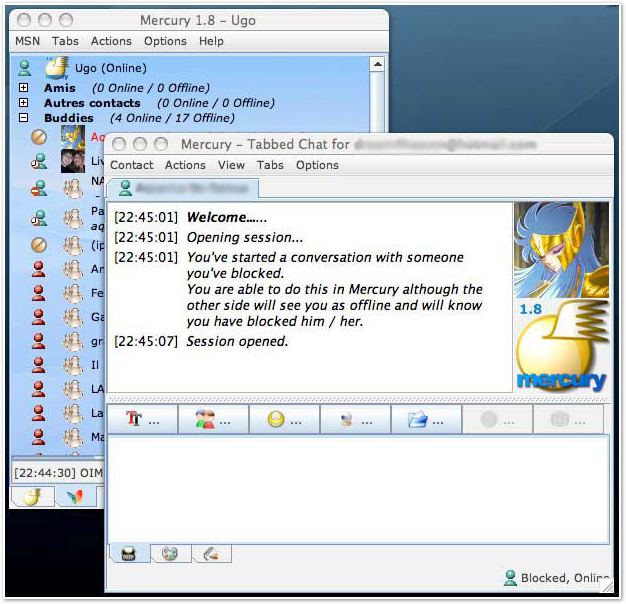This screenshot has height=604, width=626.
Task: Click the away status icon beside 'Pa' contact
Action: (x=39, y=218)
